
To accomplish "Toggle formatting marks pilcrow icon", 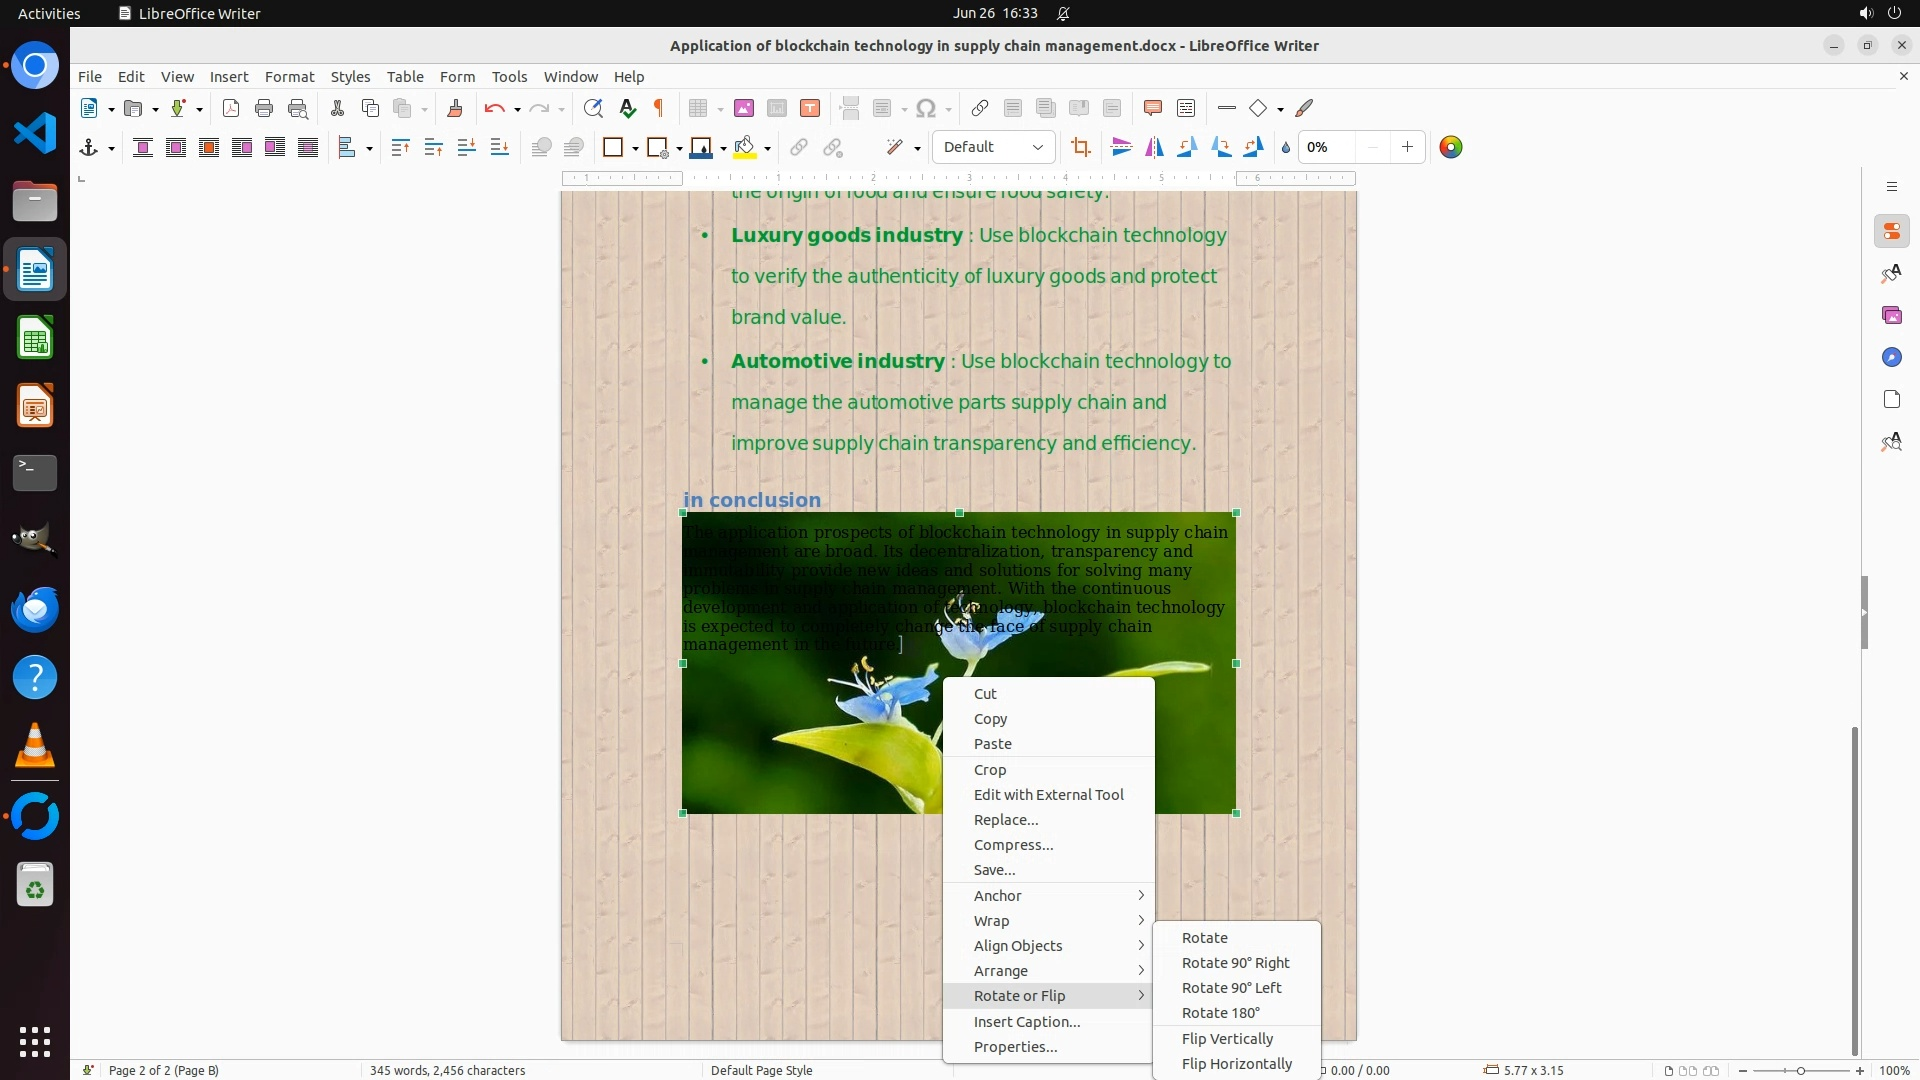I will tap(659, 109).
